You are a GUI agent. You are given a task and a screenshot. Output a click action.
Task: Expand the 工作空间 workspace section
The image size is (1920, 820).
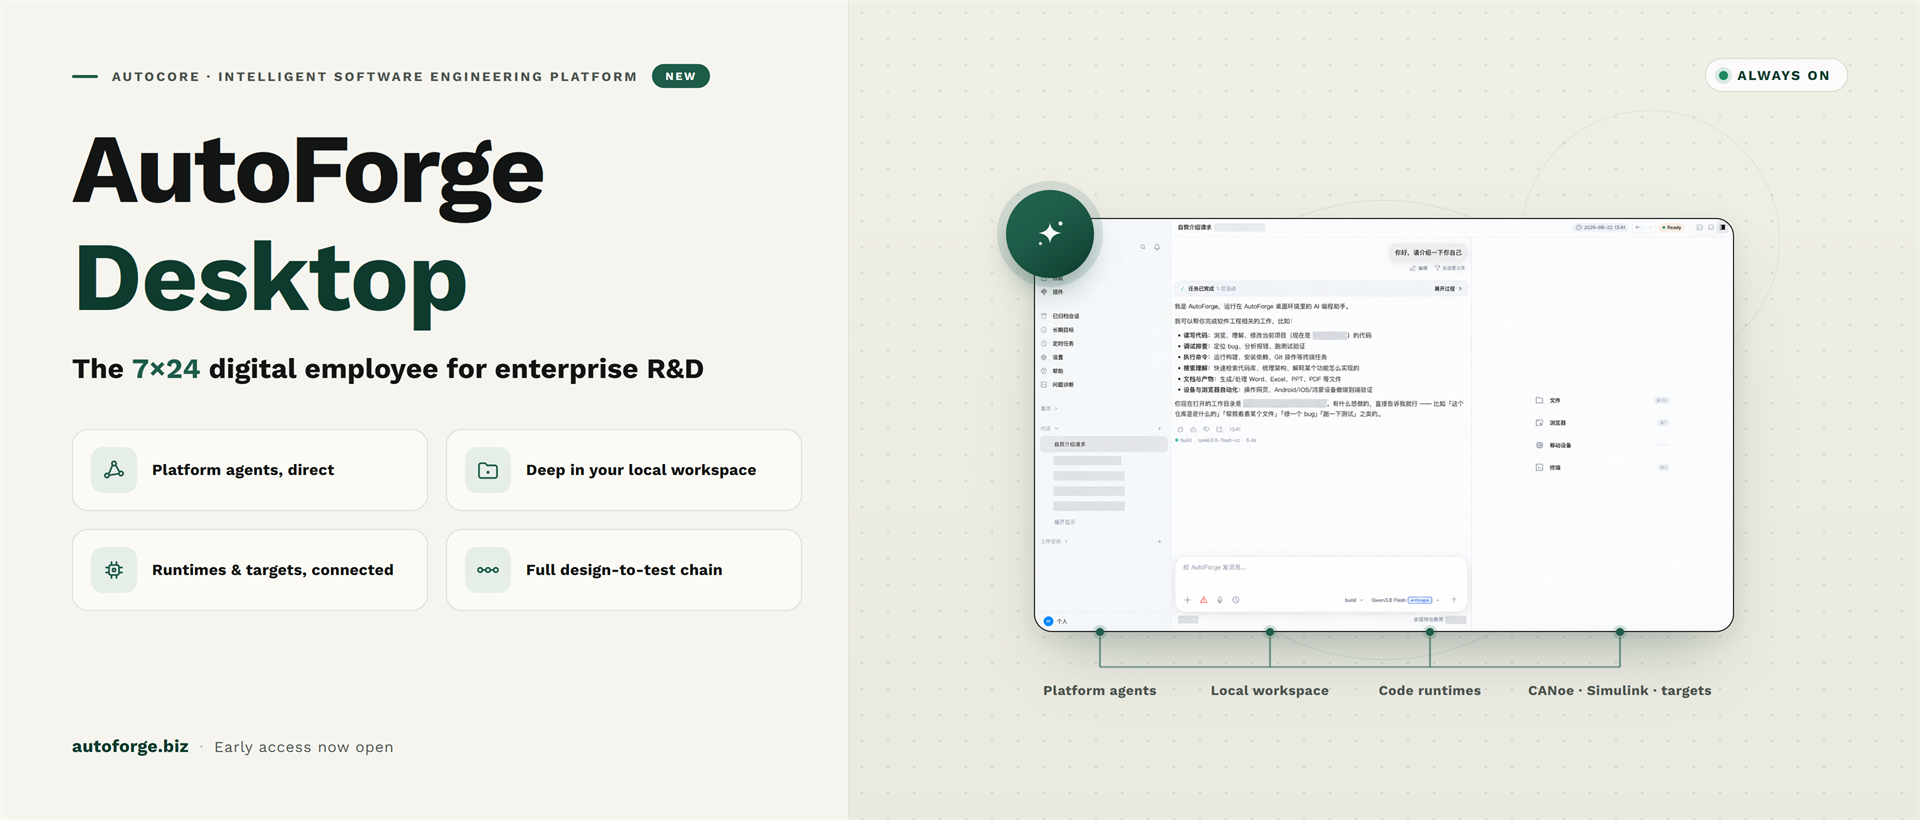1054,541
